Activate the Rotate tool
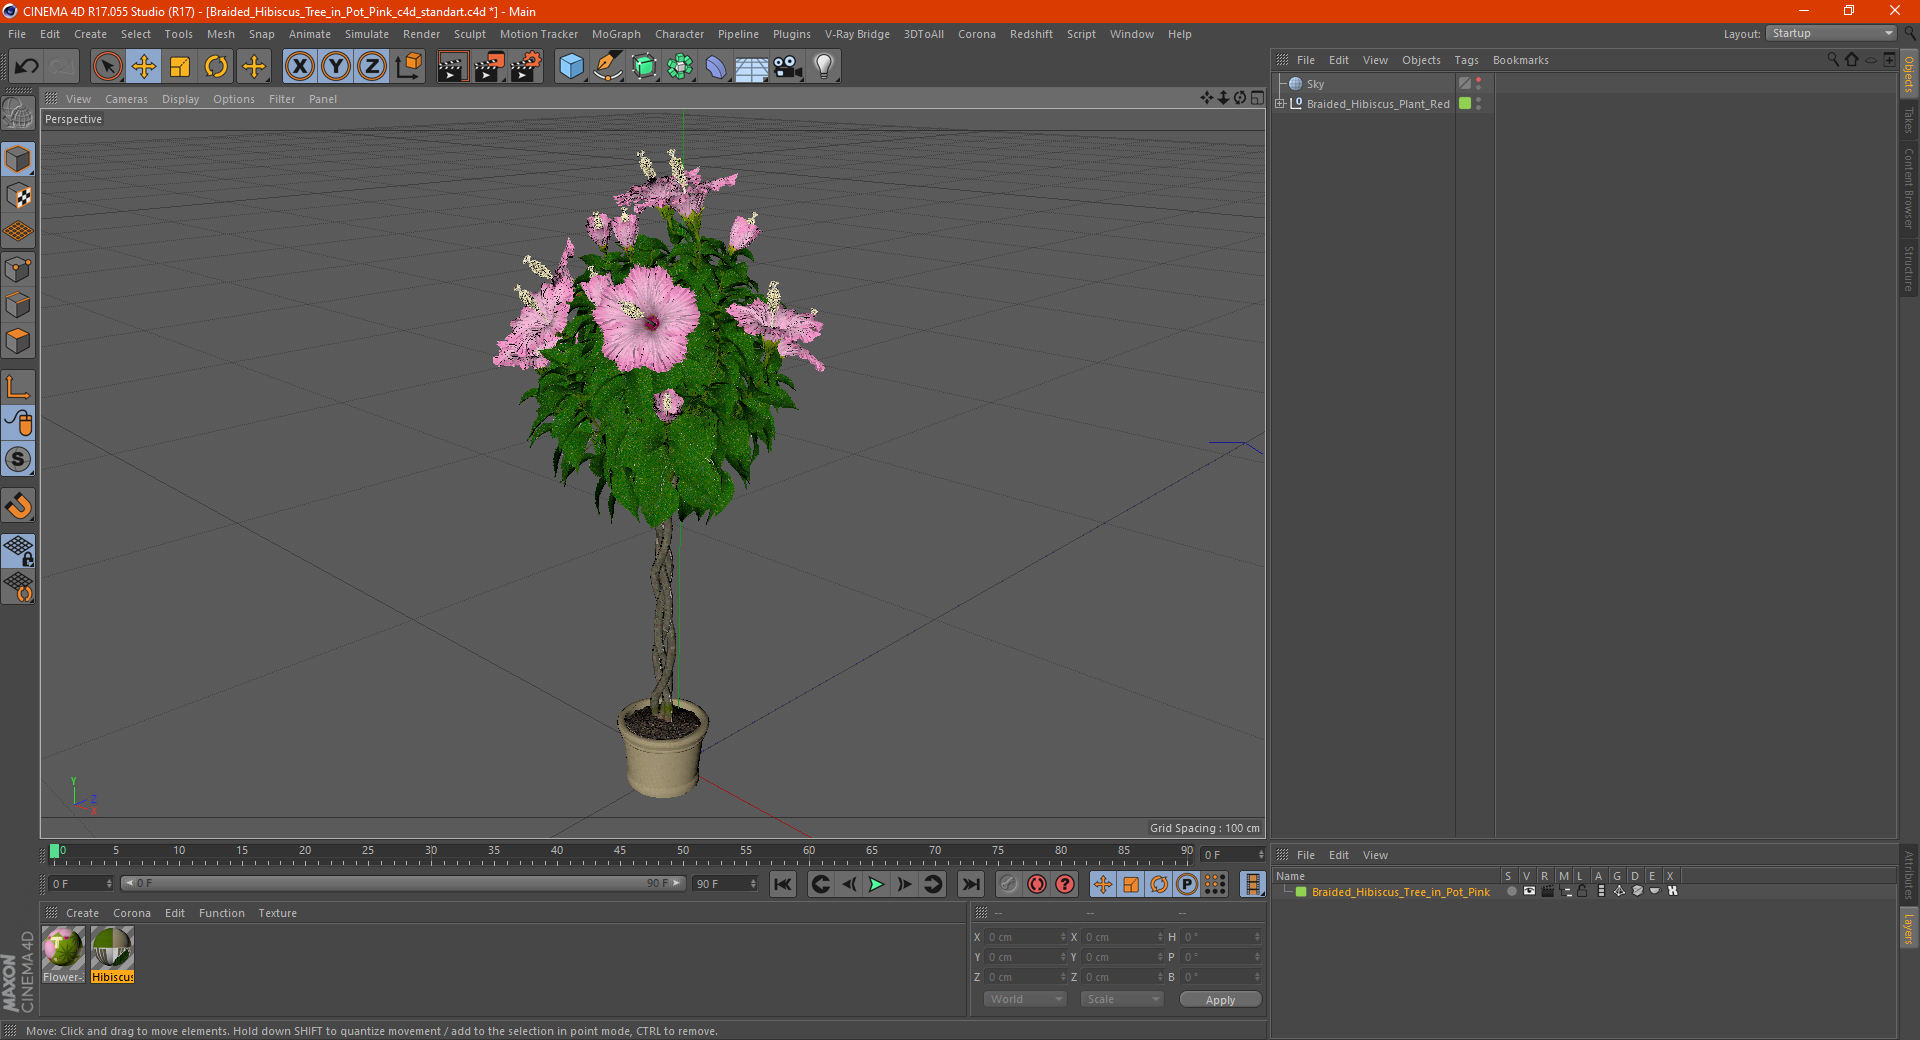The image size is (1920, 1040). click(216, 67)
